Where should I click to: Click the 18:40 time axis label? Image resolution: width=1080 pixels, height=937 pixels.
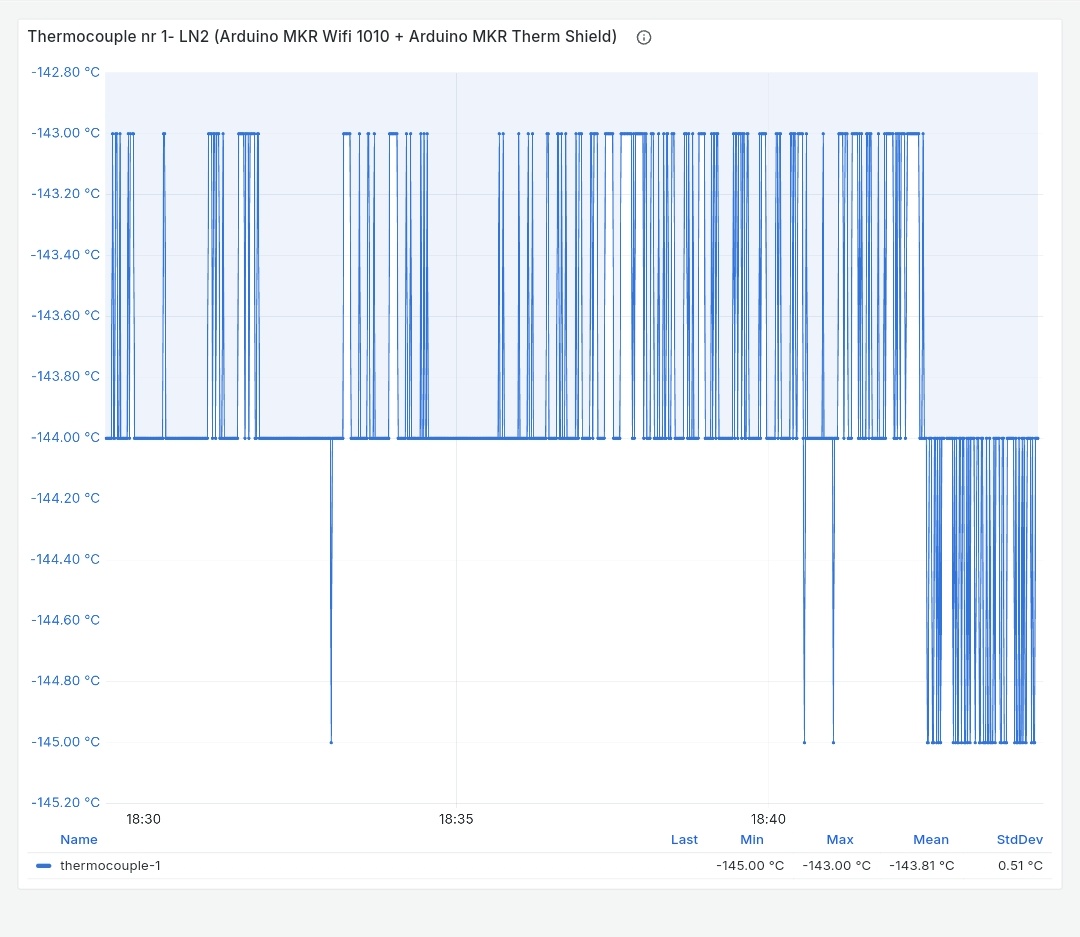(769, 819)
